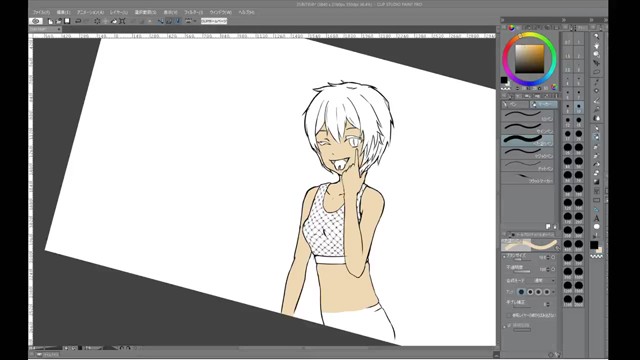
Task: Select the fourth (strong) anti-aliasing option
Action: 547,292
